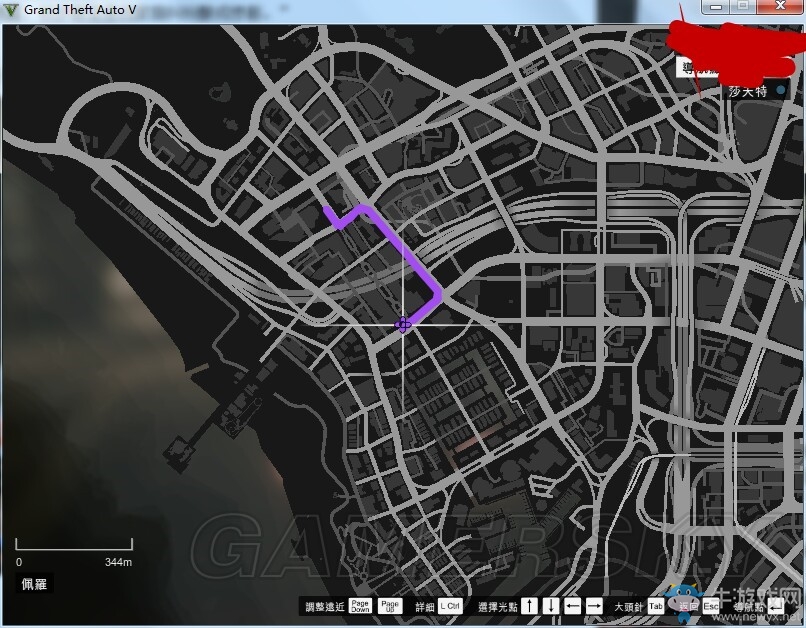Image resolution: width=806 pixels, height=628 pixels.
Task: Click the 調整遠近 zoom label
Action: click(324, 607)
